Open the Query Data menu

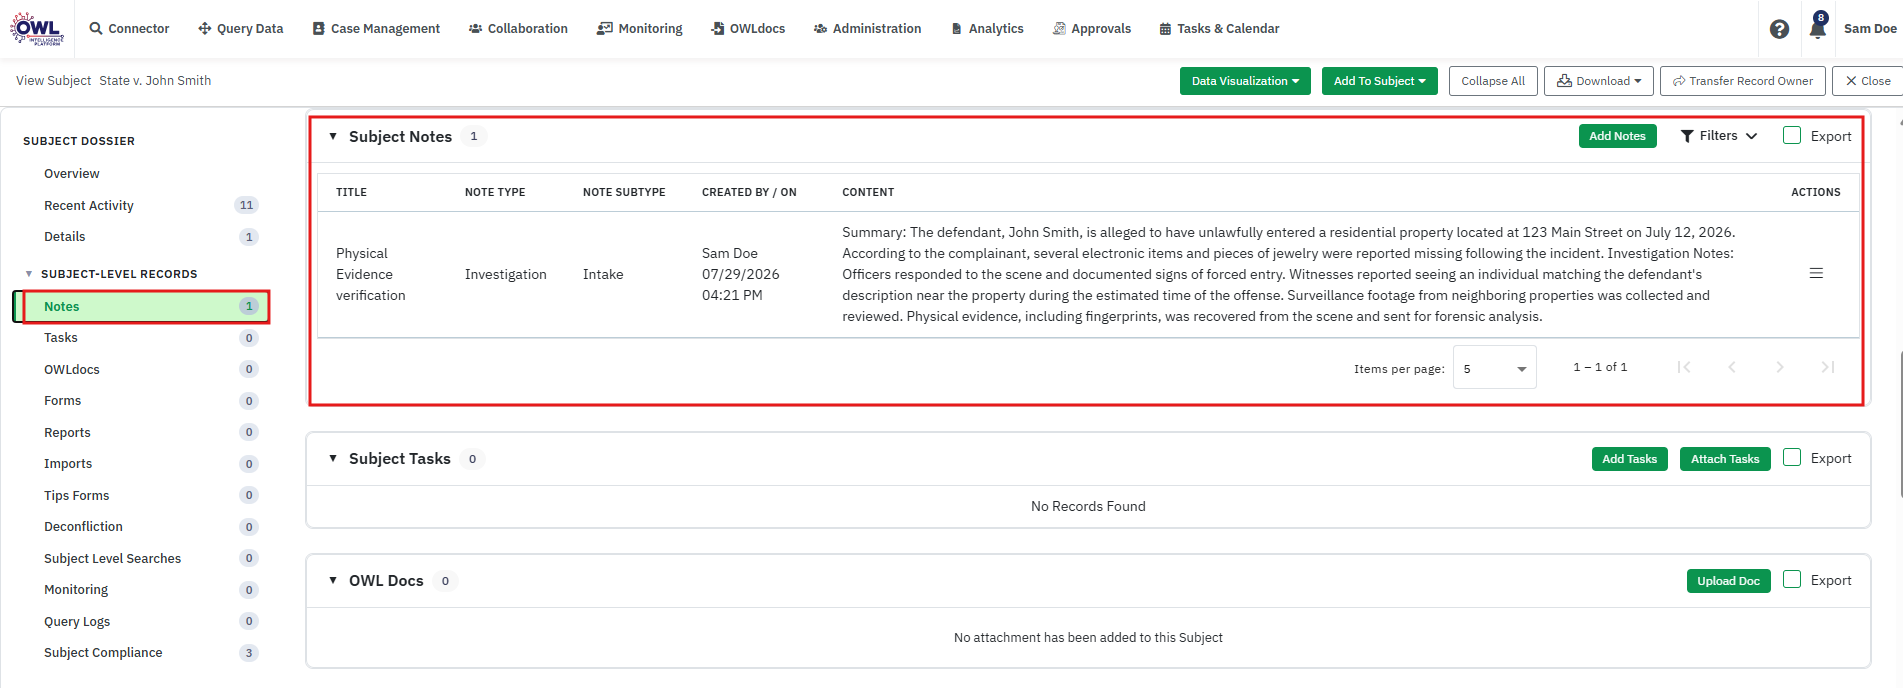[240, 29]
